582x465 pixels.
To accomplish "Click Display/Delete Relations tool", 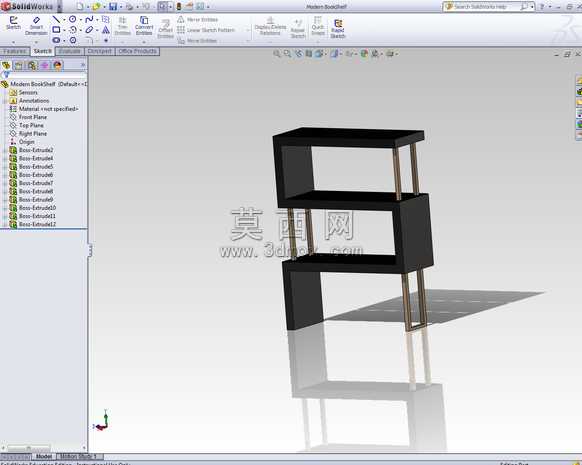I will (270, 26).
